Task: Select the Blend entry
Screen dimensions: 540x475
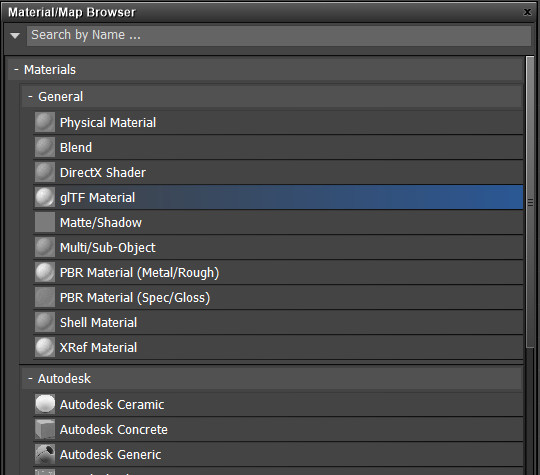Action: point(278,147)
